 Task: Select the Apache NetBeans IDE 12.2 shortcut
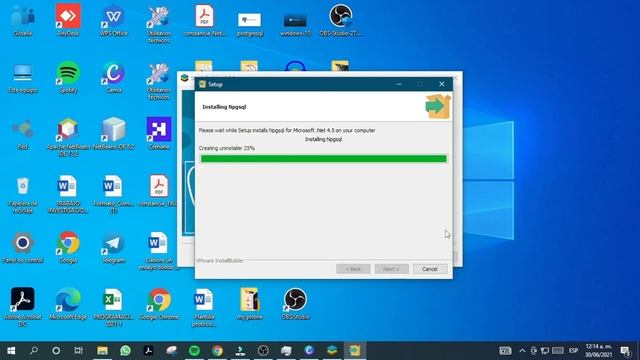click(68, 137)
